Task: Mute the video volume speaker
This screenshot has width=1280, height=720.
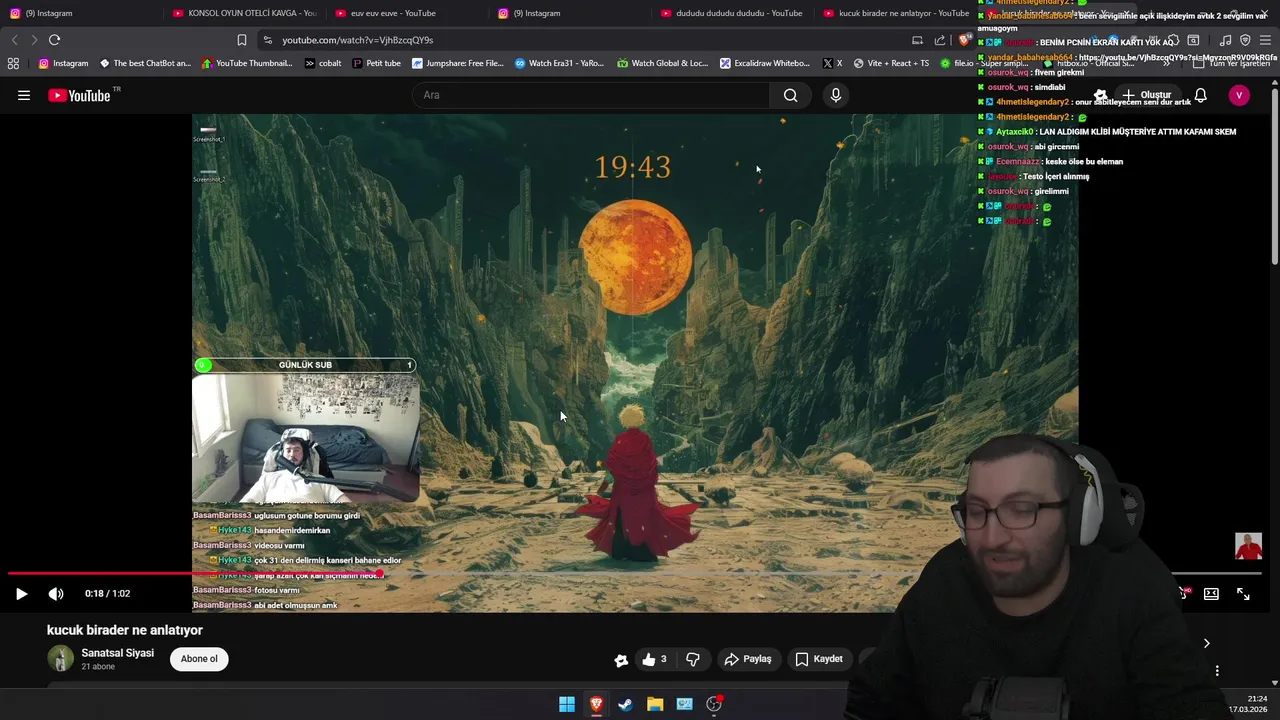Action: click(56, 594)
